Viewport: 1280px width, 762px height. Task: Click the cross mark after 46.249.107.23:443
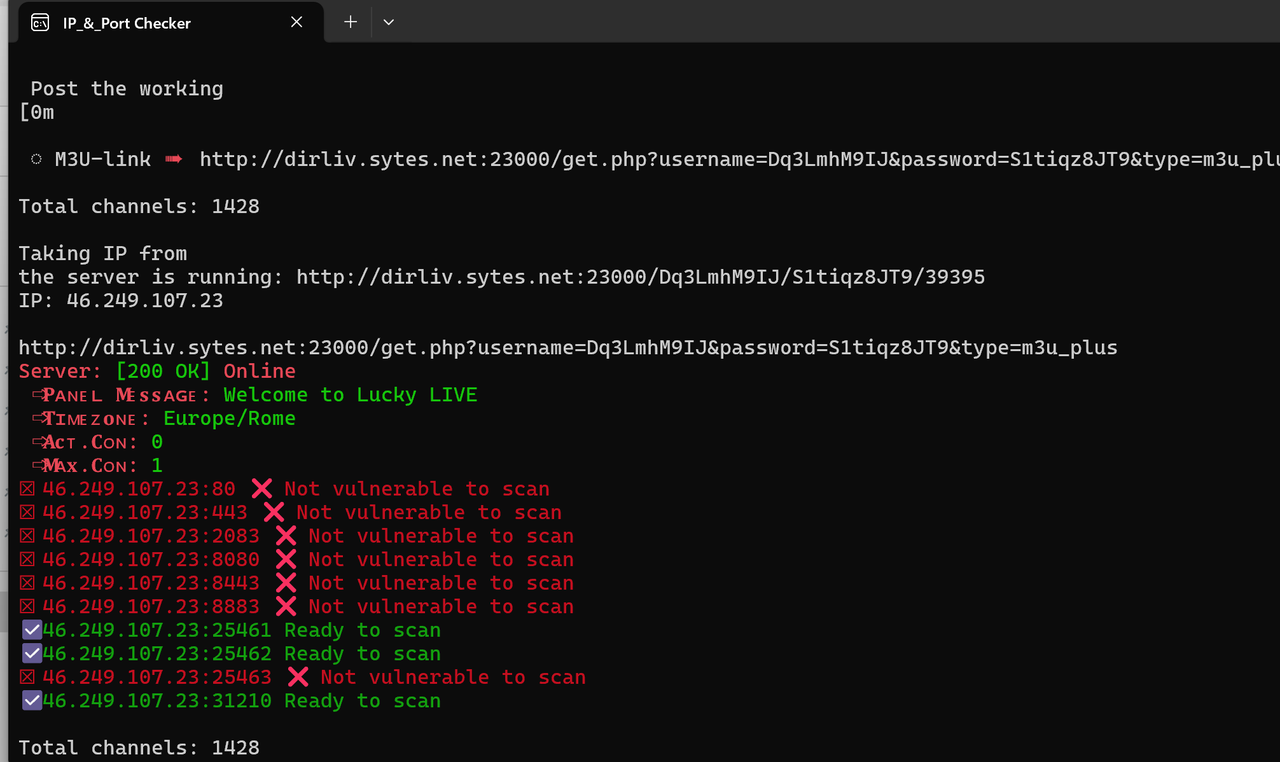click(x=274, y=513)
